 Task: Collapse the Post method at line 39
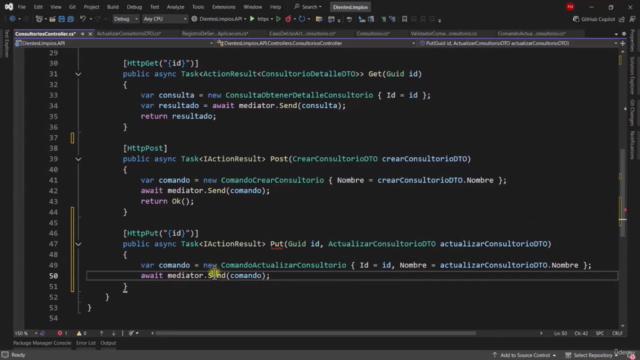coord(78,159)
